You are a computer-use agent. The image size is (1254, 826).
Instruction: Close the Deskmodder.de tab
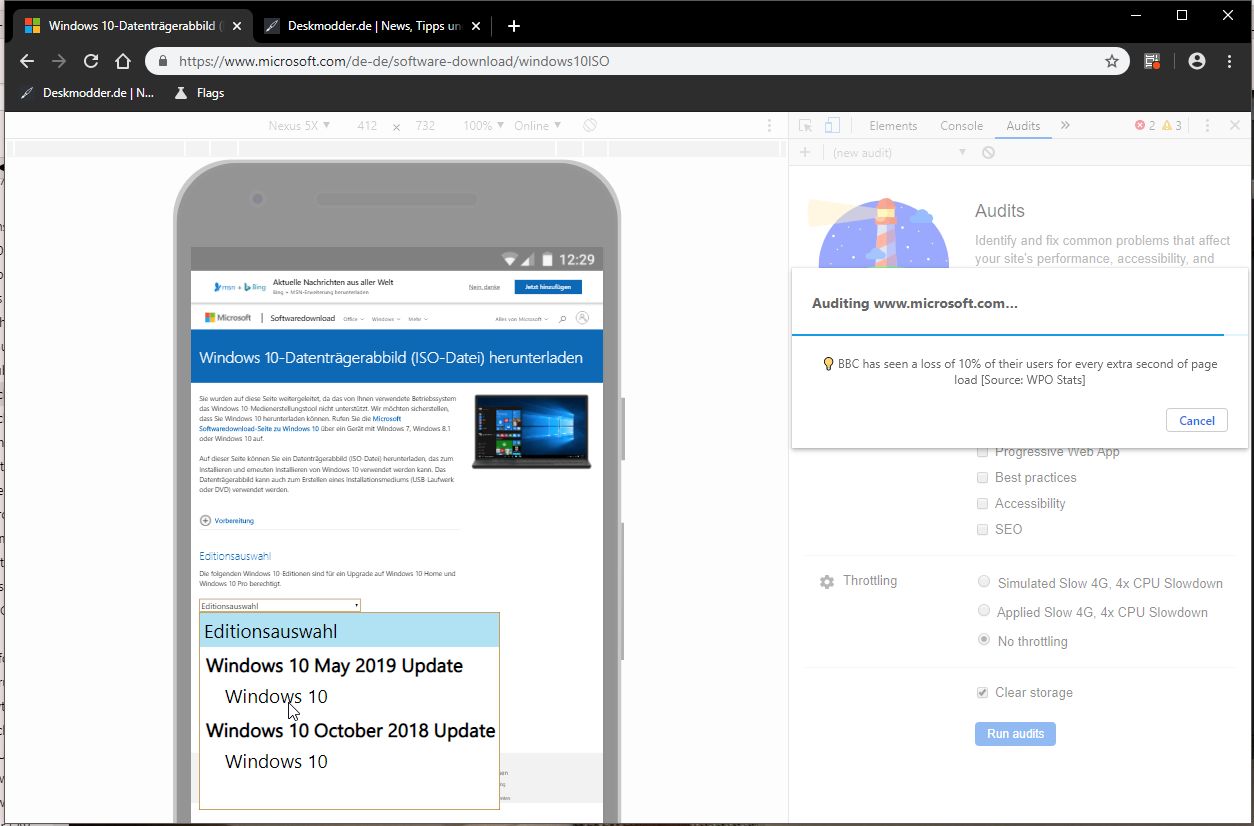pos(476,26)
